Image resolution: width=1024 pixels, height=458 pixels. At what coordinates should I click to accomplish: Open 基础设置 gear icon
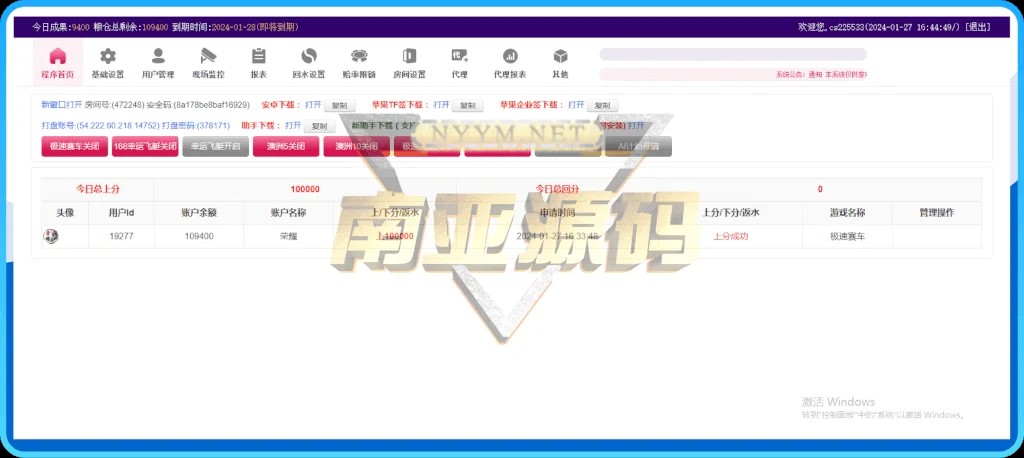[108, 57]
